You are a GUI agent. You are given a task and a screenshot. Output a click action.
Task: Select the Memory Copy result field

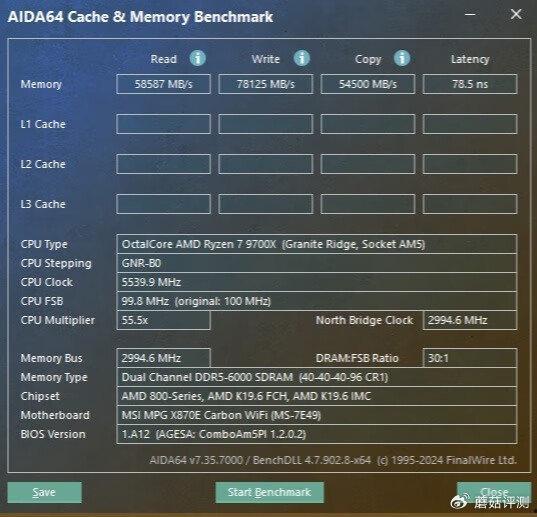pos(368,84)
